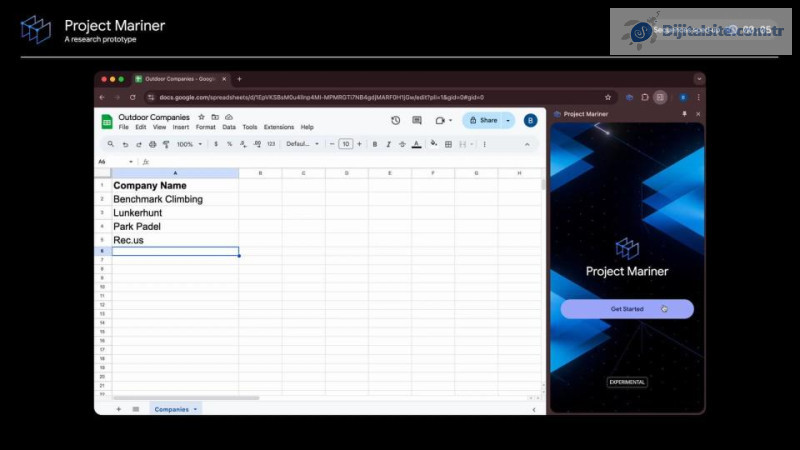
Task: Open merge cells dropdown arrow
Action: [472, 144]
